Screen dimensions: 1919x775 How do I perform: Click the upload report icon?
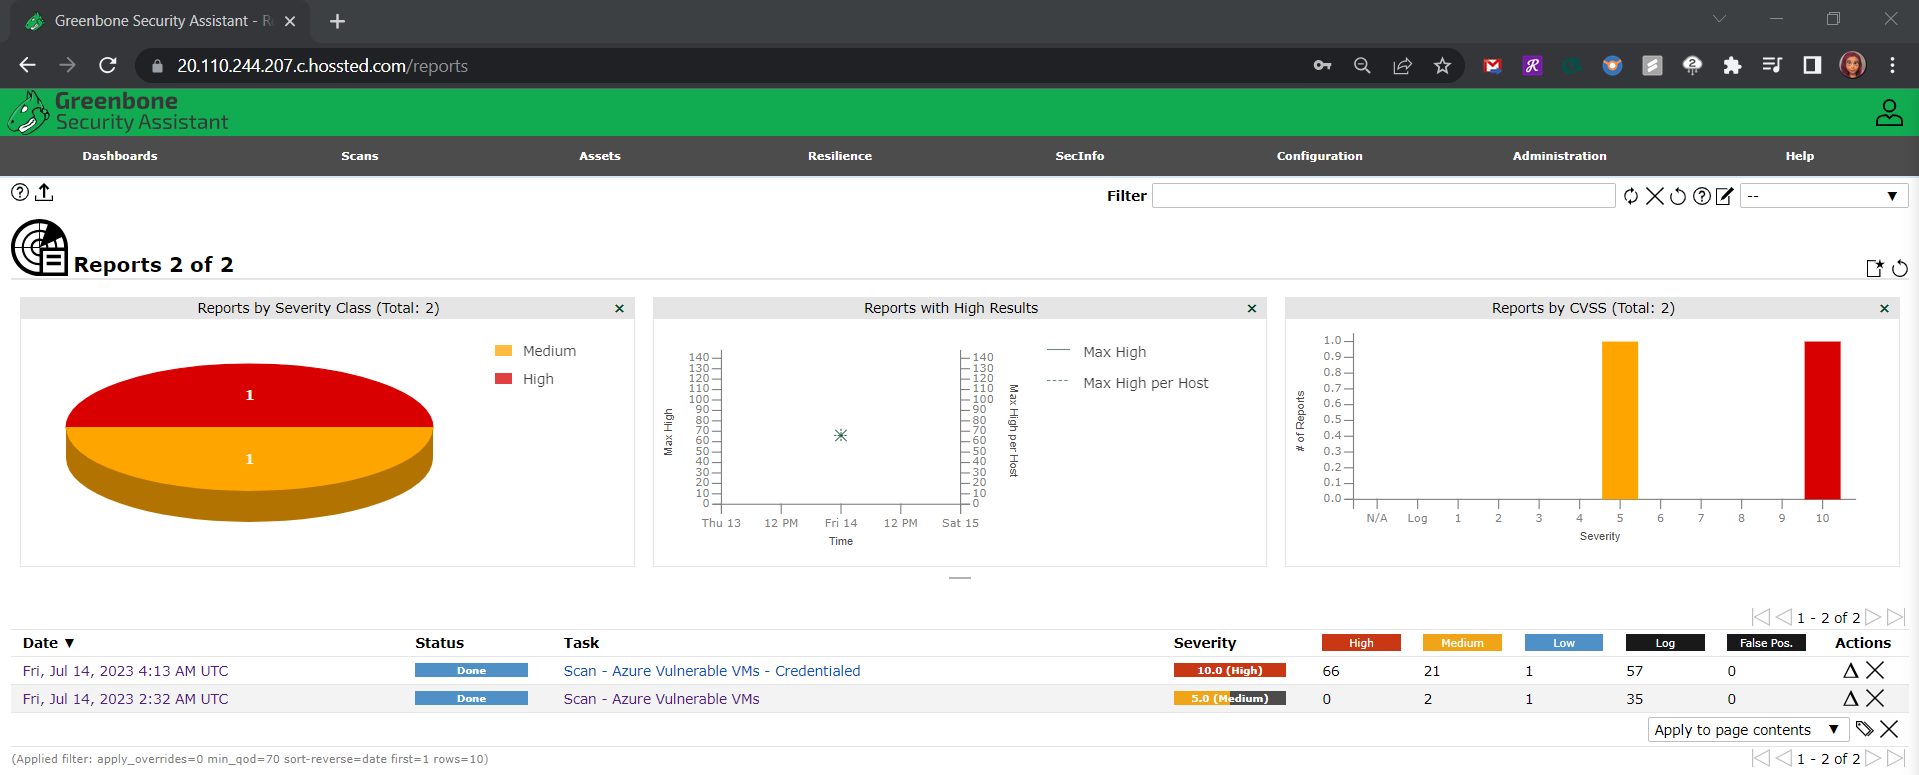44,193
